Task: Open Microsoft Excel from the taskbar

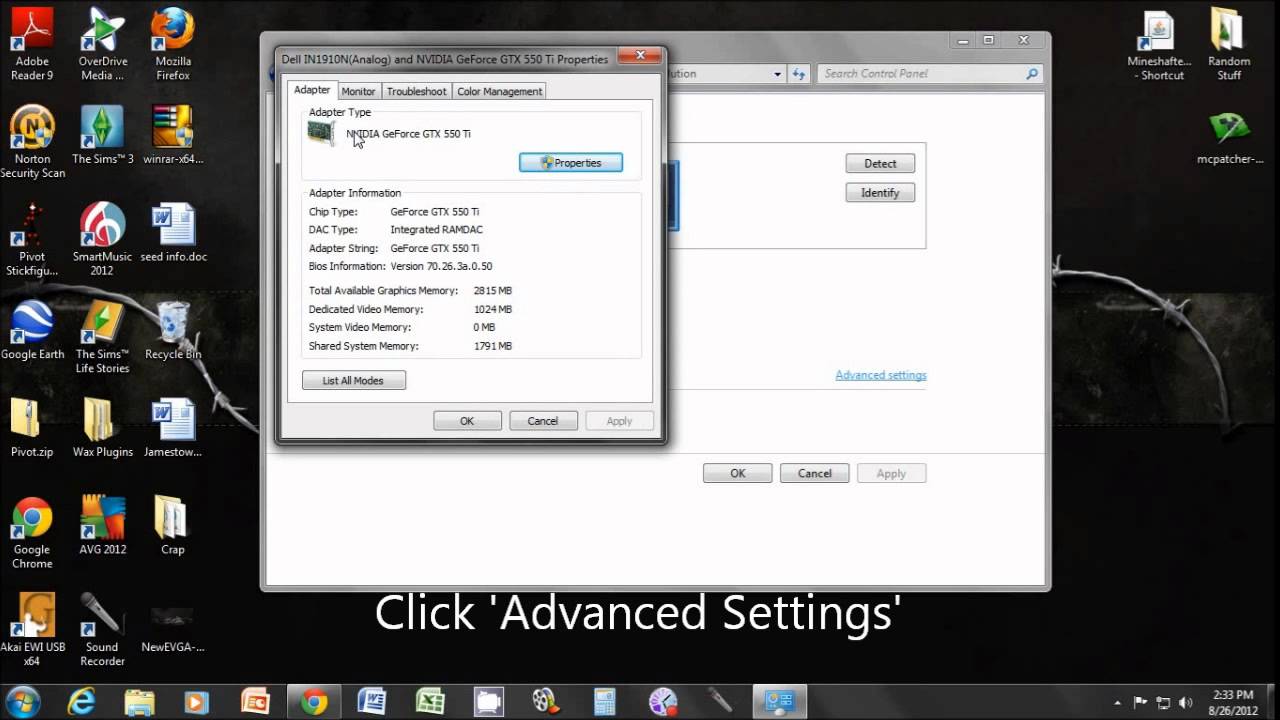Action: (x=430, y=701)
